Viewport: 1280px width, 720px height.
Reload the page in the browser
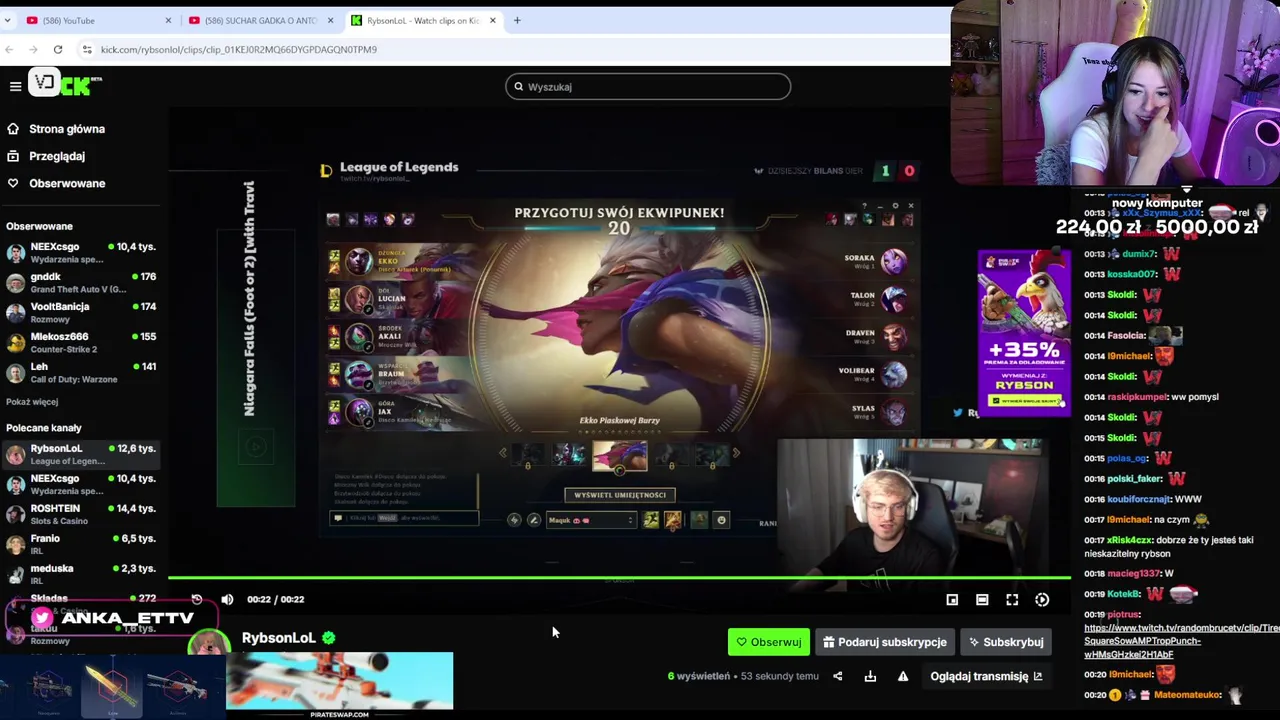click(58, 49)
